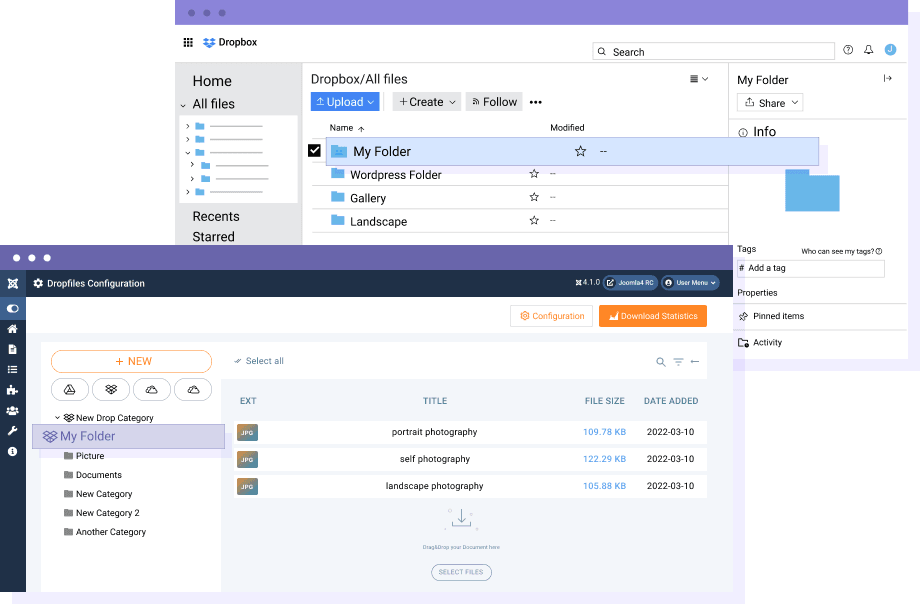Star the Gallery folder

coord(534,198)
